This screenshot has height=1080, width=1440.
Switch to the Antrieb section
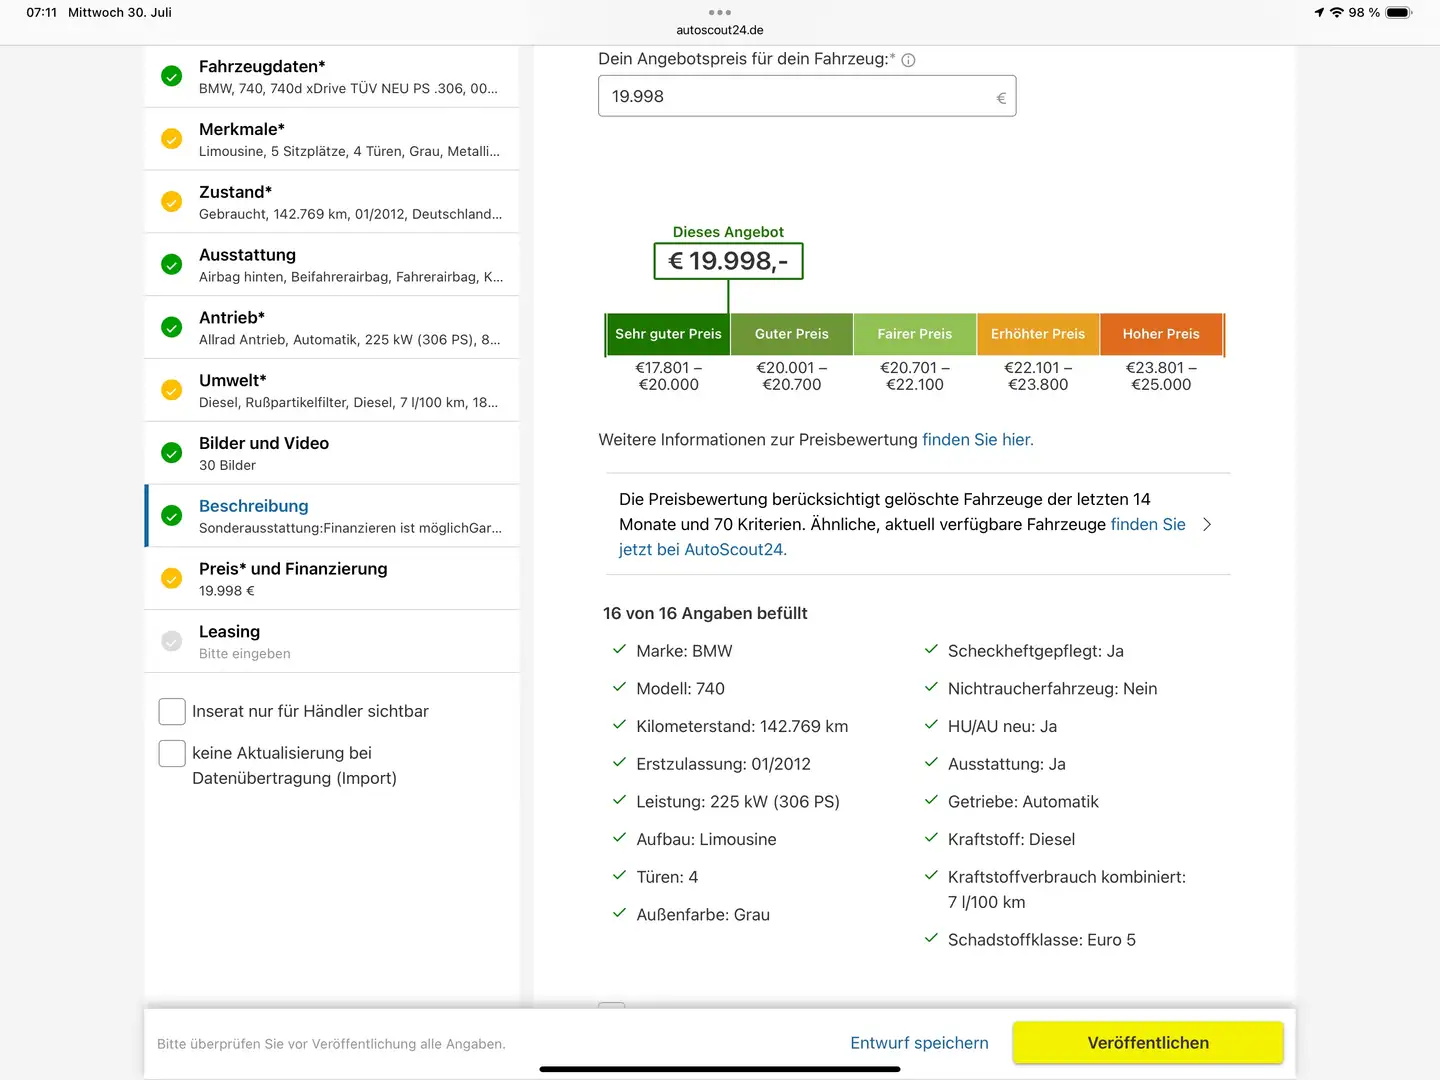point(333,327)
